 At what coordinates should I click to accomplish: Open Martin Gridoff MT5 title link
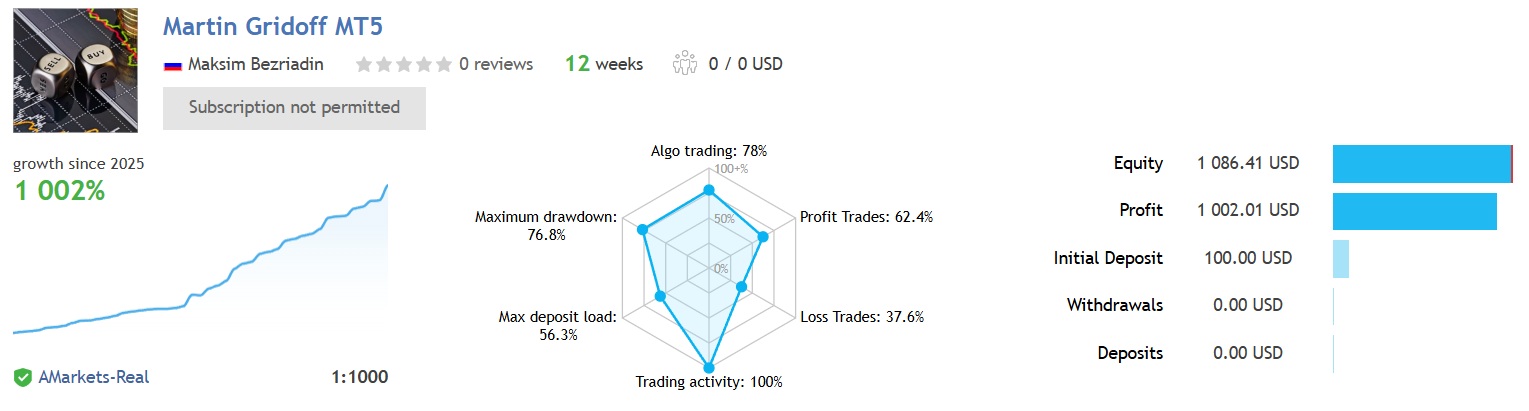point(273,27)
